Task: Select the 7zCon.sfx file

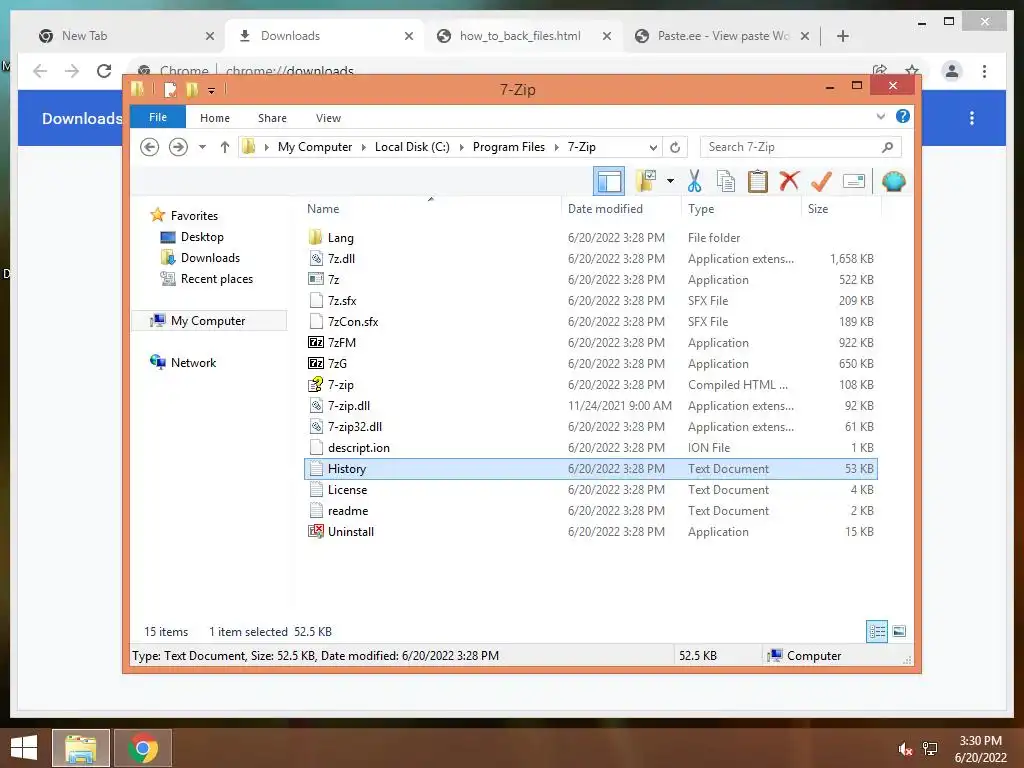Action: pyautogui.click(x=353, y=321)
